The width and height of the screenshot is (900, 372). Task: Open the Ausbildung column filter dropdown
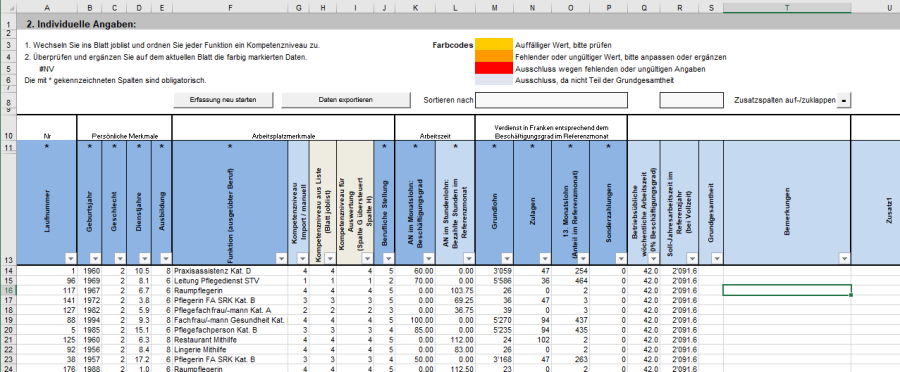(165, 258)
